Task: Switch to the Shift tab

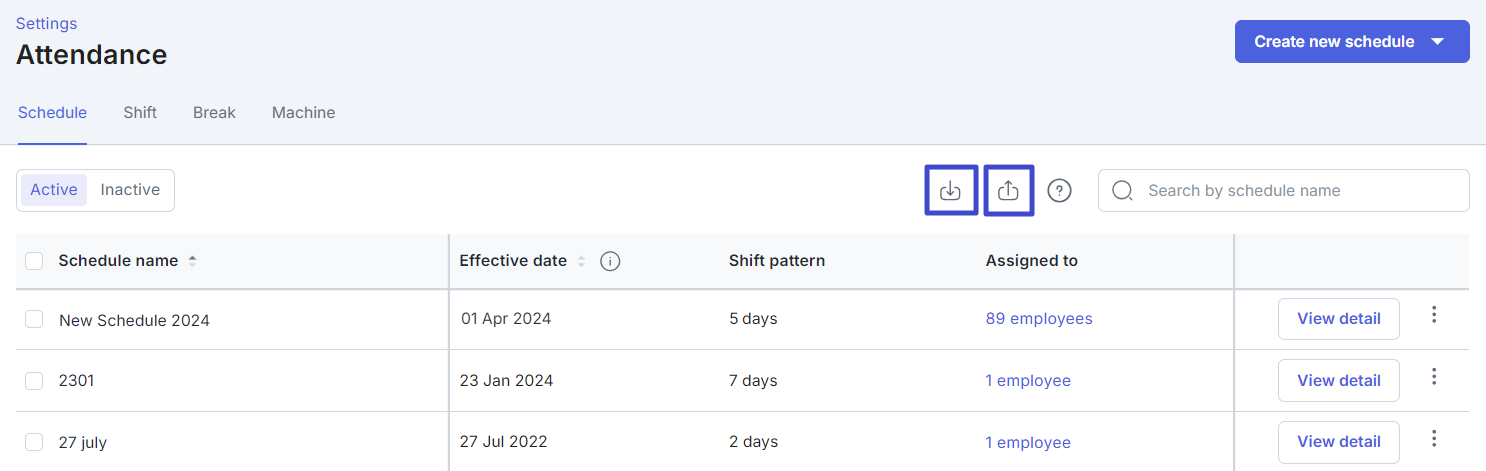Action: point(140,112)
